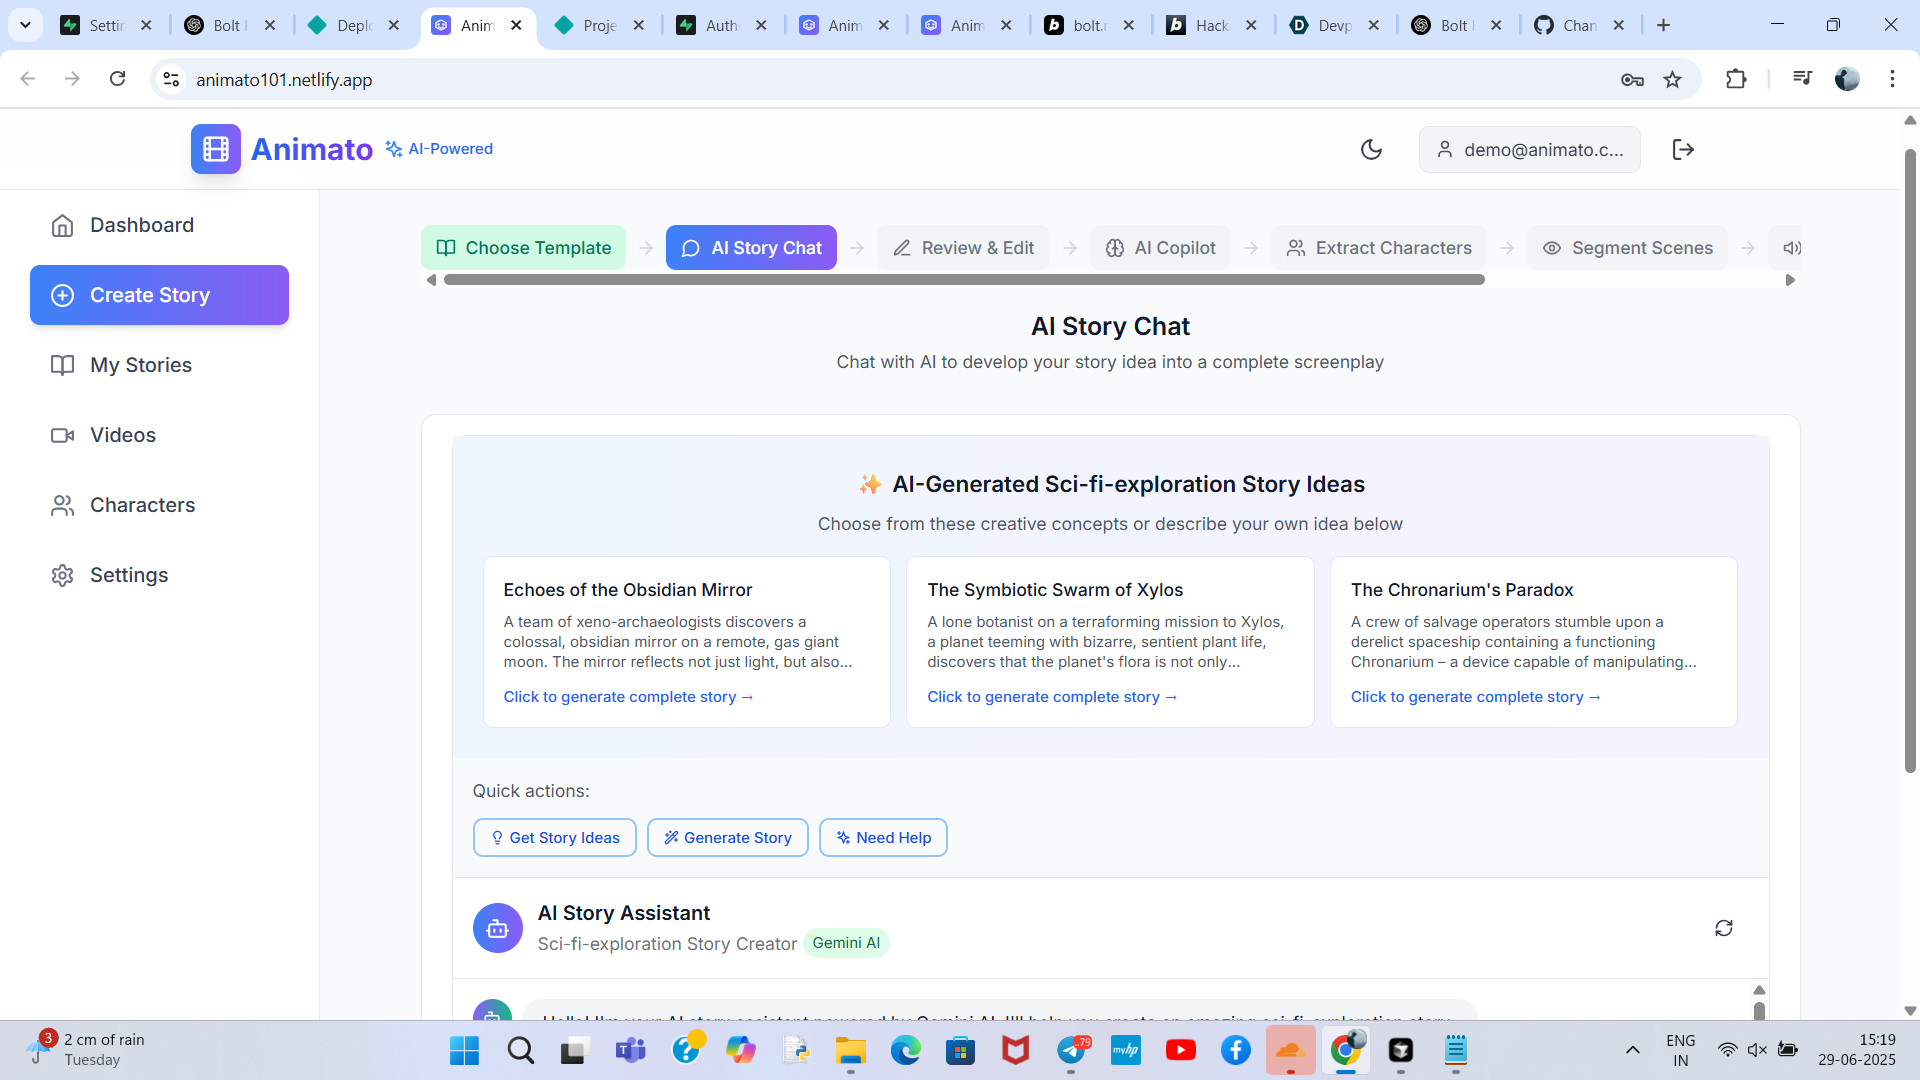Refresh the AI Story Assistant chat

tap(1723, 928)
